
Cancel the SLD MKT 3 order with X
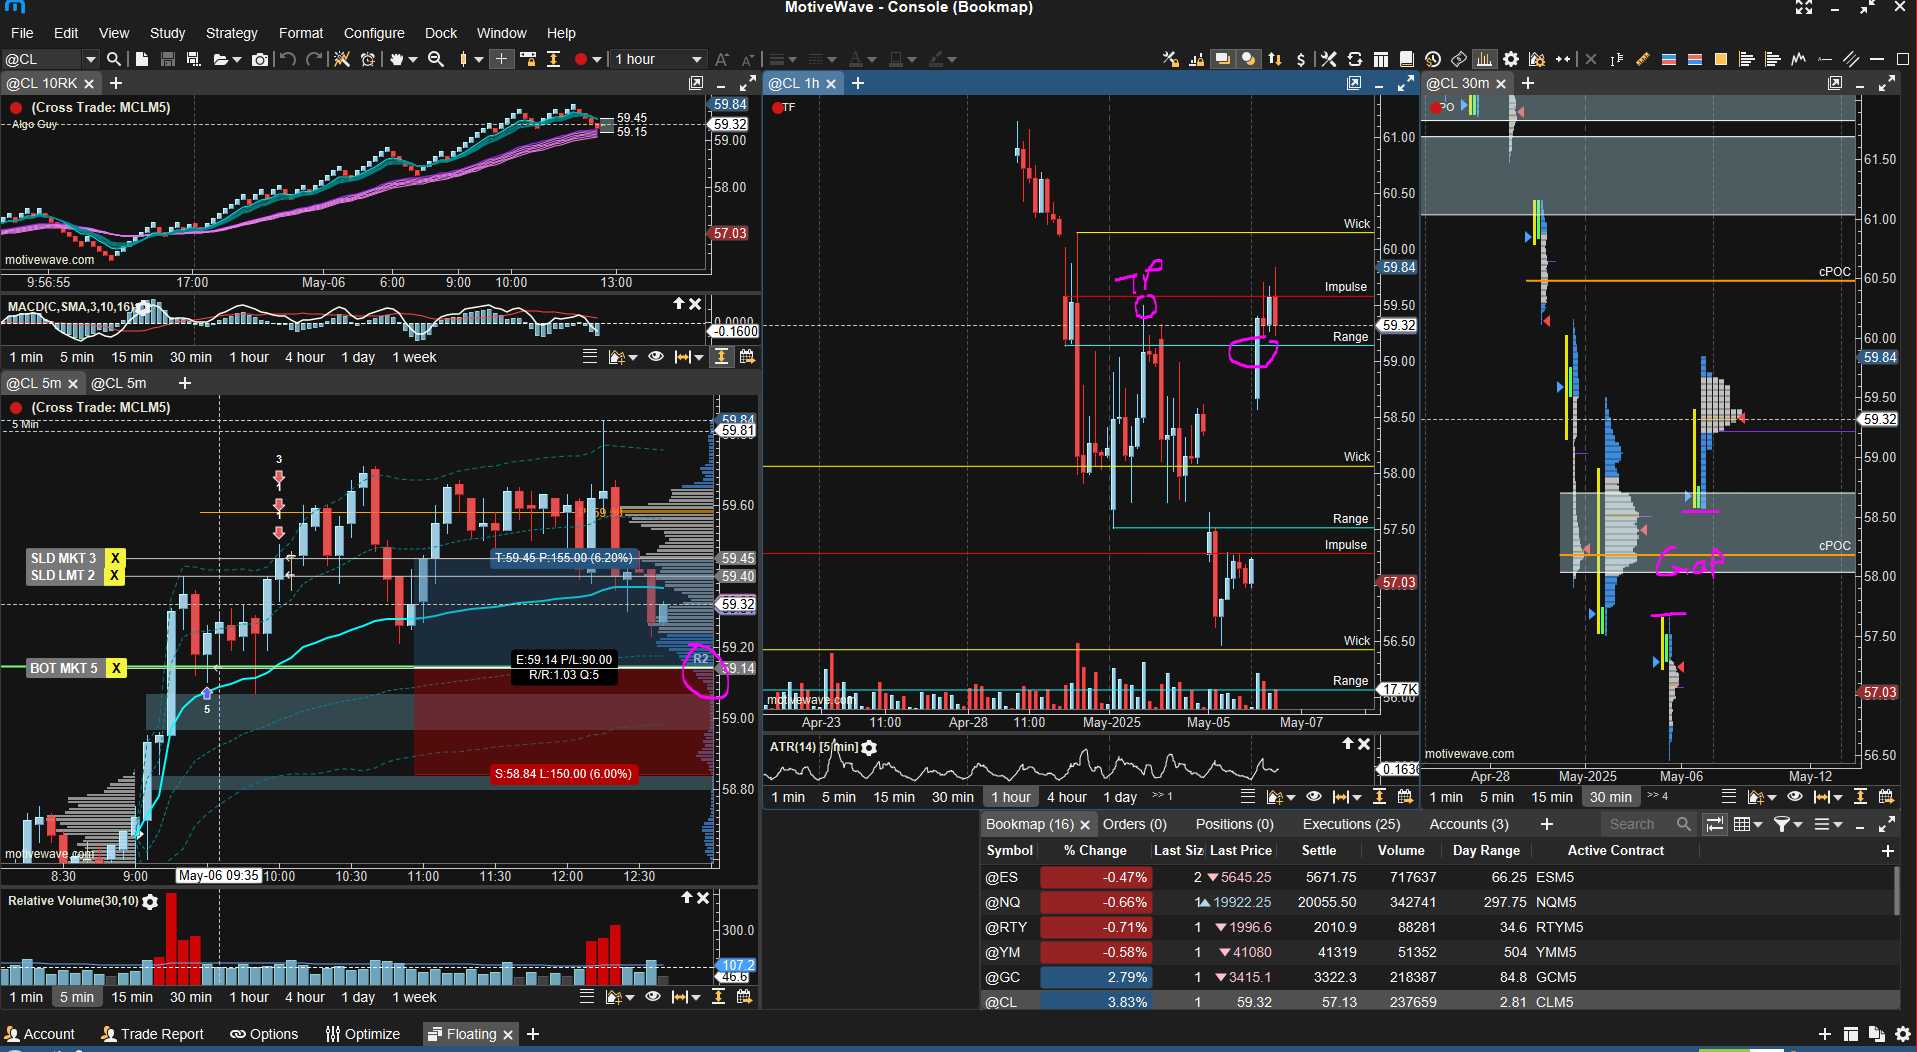115,558
